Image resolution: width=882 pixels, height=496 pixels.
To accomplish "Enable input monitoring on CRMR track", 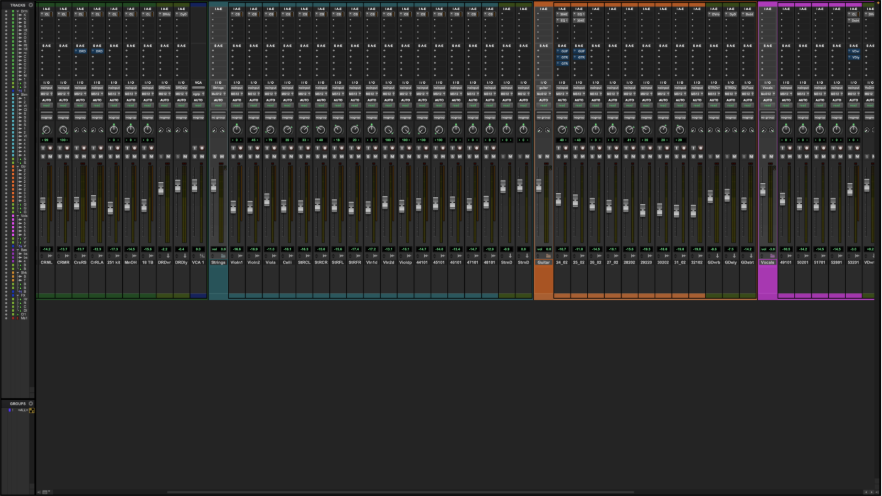I will pos(60,148).
